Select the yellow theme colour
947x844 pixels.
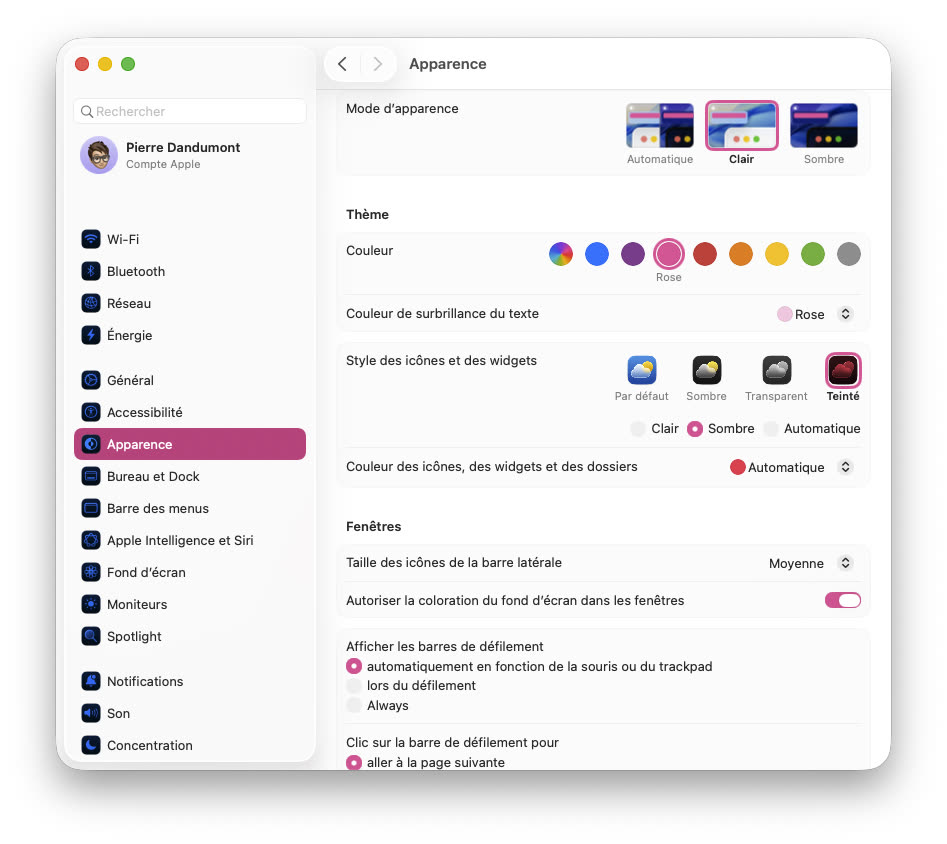(777, 254)
